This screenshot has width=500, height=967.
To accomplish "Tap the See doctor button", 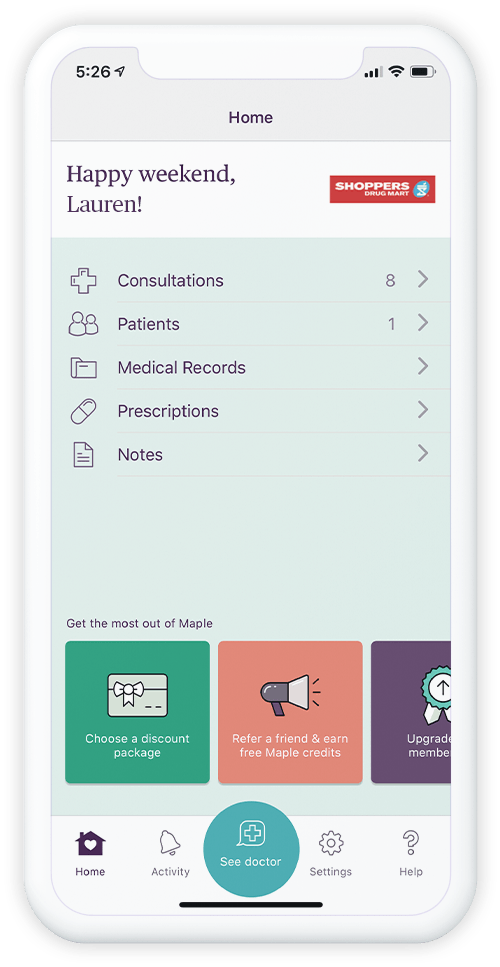I will pos(251,849).
